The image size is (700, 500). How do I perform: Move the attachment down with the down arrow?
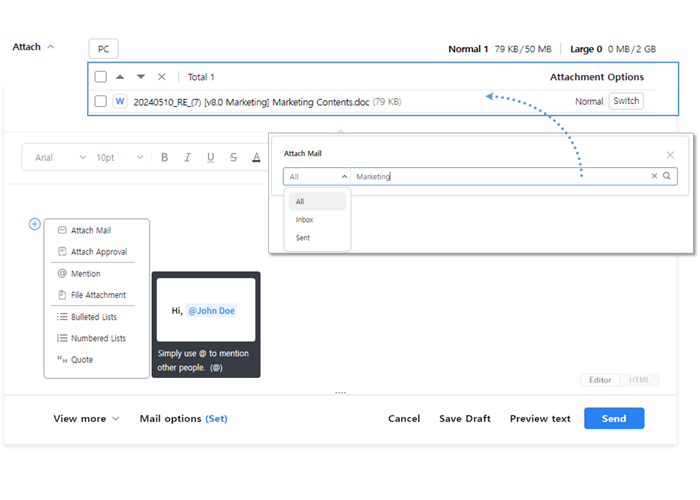point(141,77)
